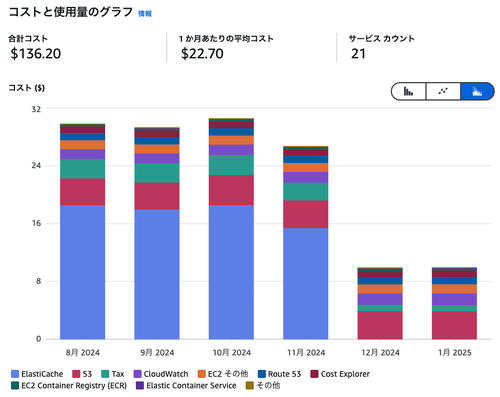Click the Elastic Container Service legend swatch
Image resolution: width=500 pixels, height=397 pixels.
(140, 386)
